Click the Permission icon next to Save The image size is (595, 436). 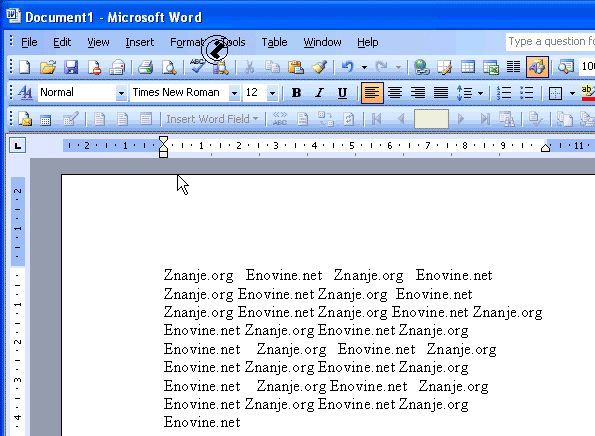[x=94, y=68]
